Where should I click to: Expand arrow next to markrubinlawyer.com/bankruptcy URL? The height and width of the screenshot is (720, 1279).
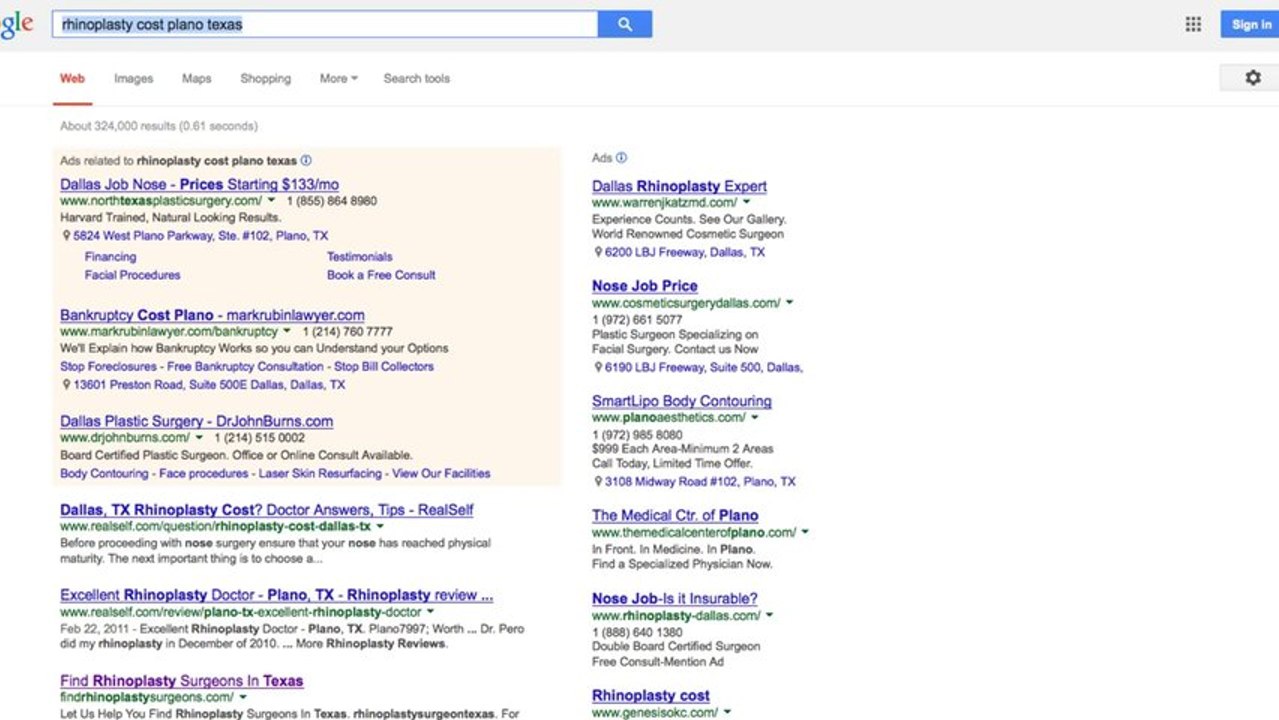(x=287, y=331)
